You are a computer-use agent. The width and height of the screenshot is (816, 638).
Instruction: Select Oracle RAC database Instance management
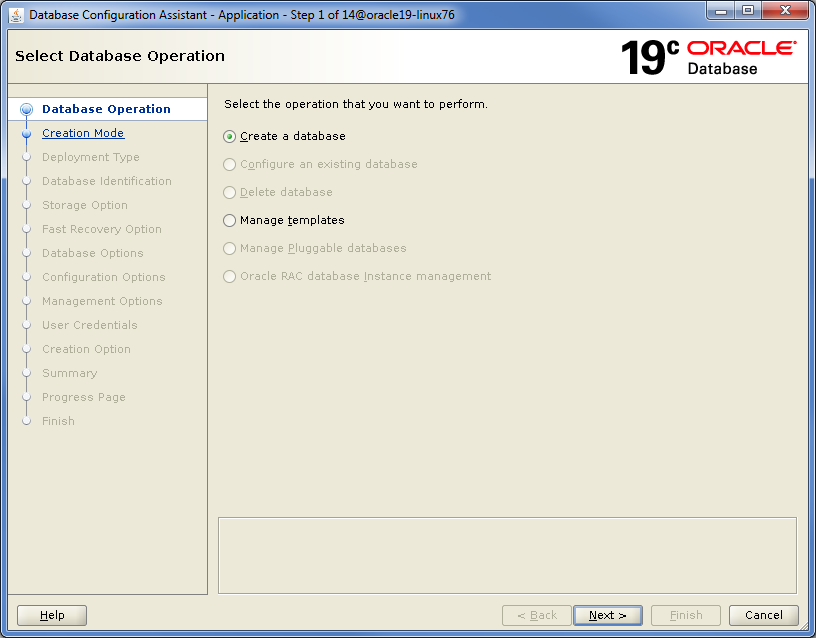pyautogui.click(x=230, y=276)
